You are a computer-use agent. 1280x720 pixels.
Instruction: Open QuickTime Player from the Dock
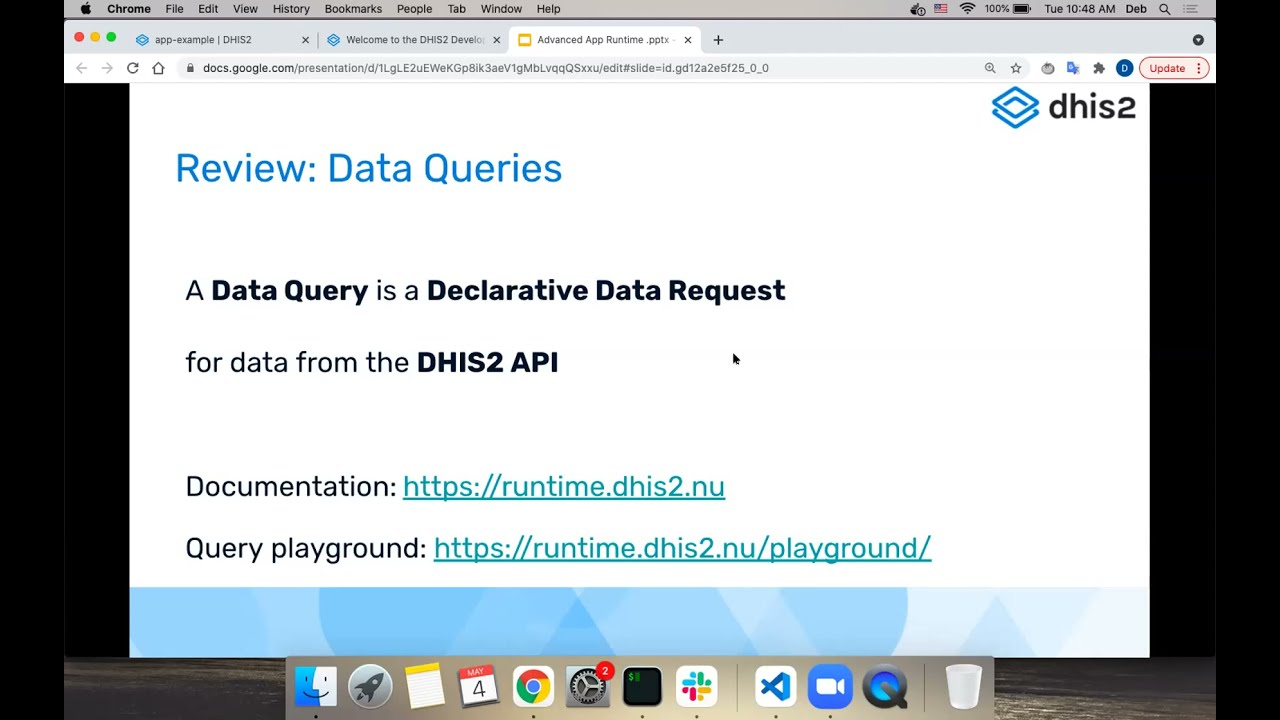click(x=885, y=687)
